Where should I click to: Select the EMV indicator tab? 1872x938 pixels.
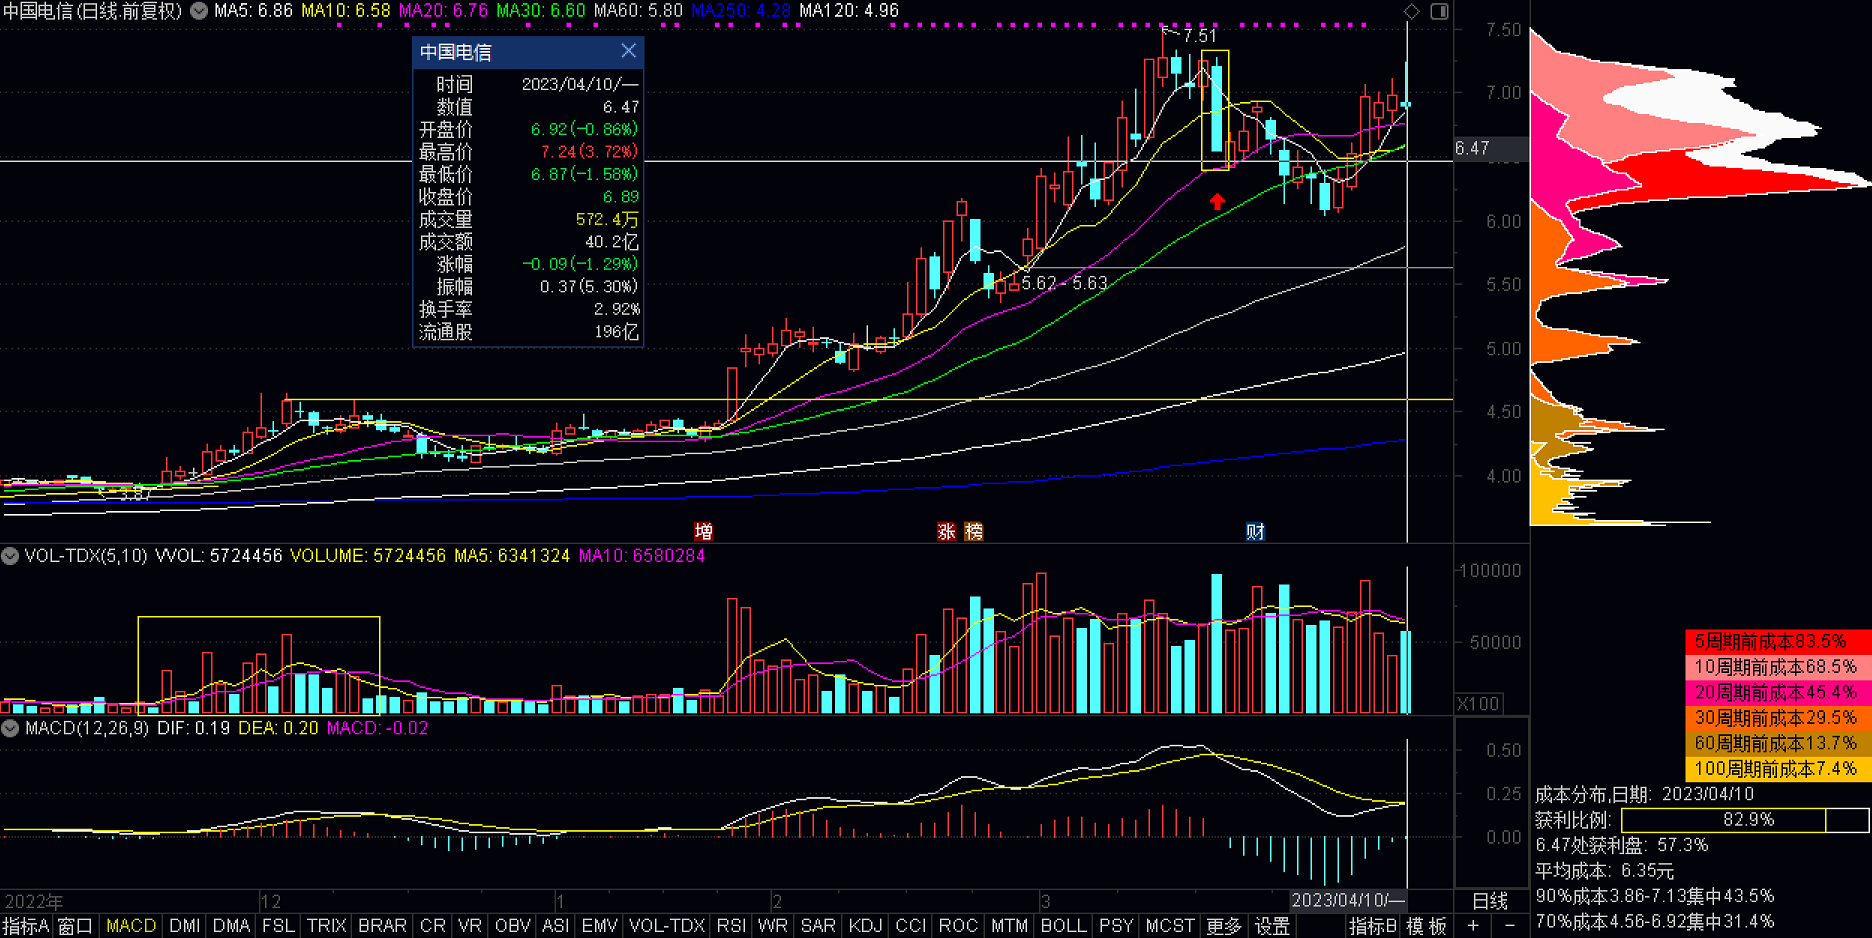pyautogui.click(x=599, y=926)
